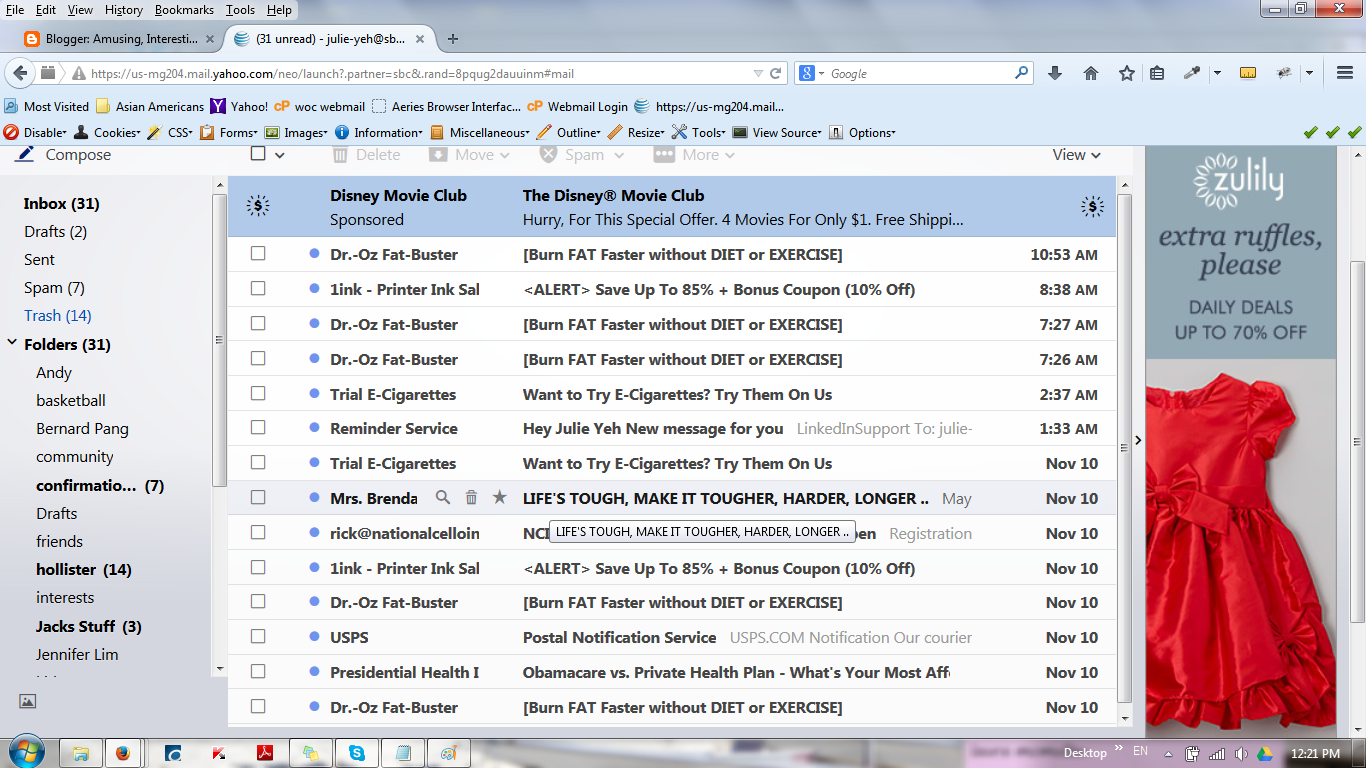Click the Windows Start orb
This screenshot has width=1366, height=768.
(x=26, y=751)
